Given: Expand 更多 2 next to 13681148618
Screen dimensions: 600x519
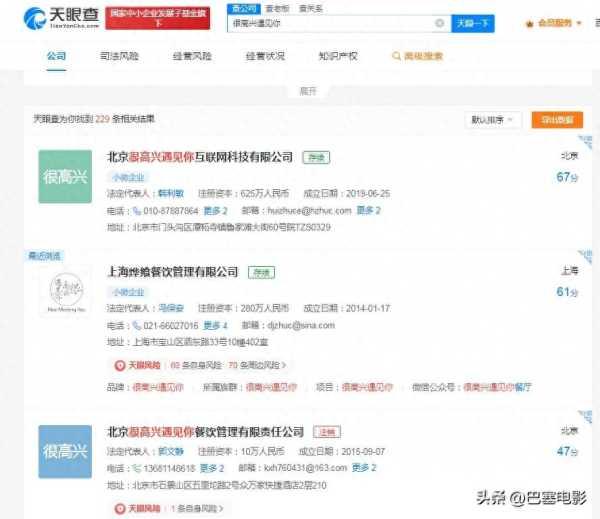Looking at the screenshot, I should coord(212,468).
